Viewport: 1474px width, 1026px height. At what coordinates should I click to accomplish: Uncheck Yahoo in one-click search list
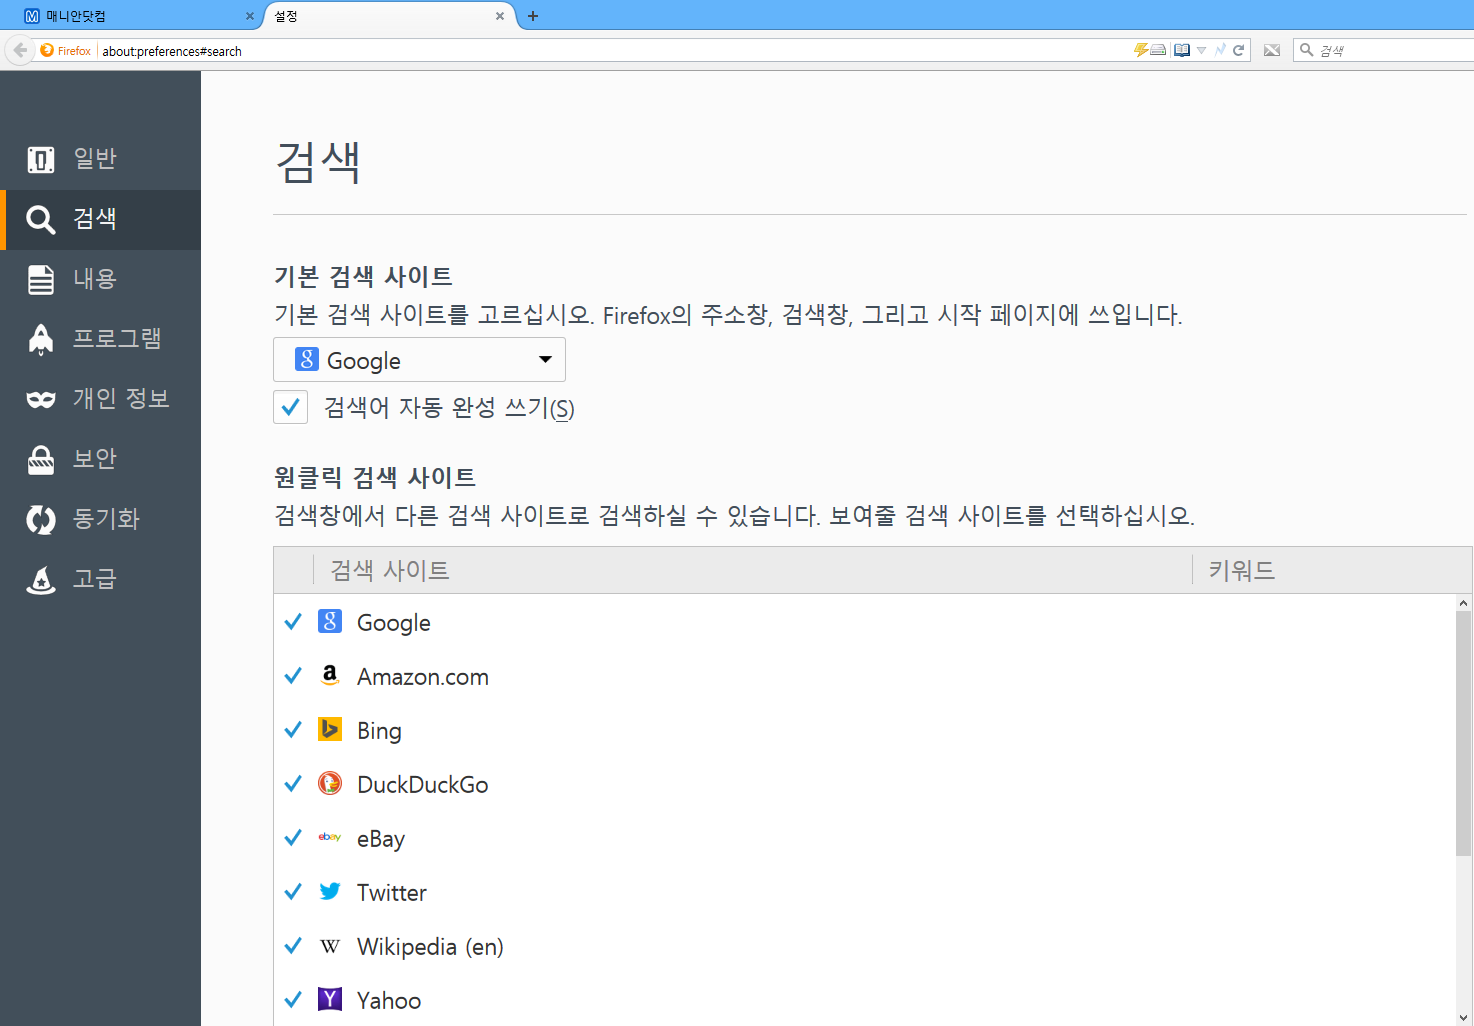[293, 1000]
